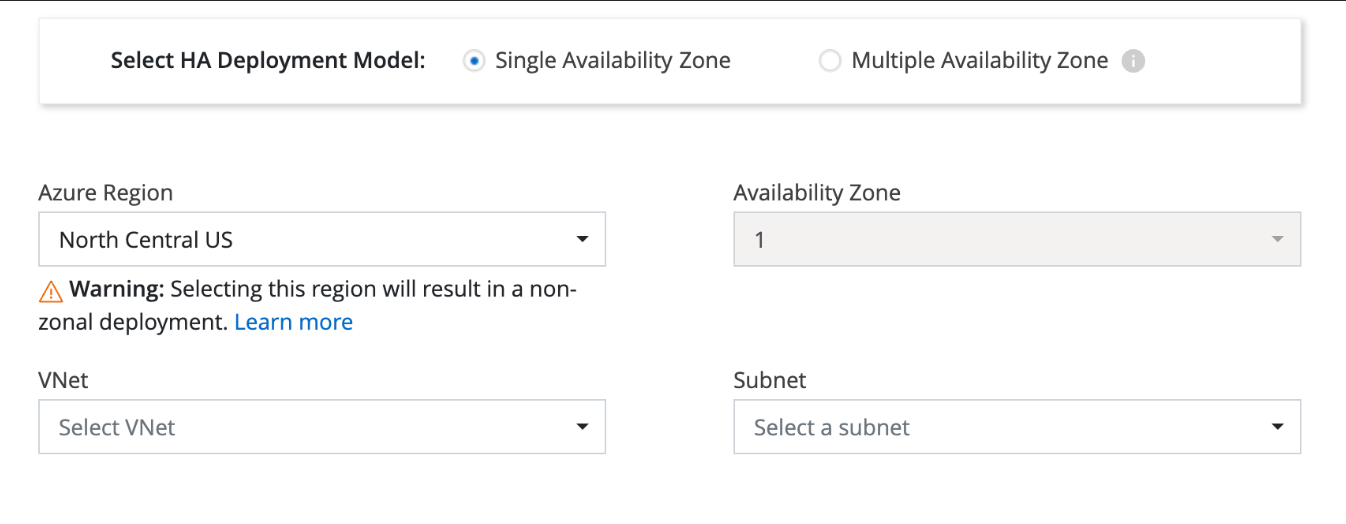Click the "Select HA Deployment Model" heading
Viewport: 1346px width, 524px height.
268,61
